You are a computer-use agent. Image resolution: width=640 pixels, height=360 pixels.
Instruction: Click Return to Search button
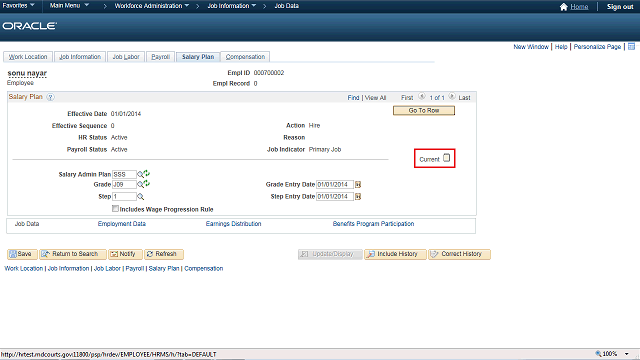click(73, 254)
